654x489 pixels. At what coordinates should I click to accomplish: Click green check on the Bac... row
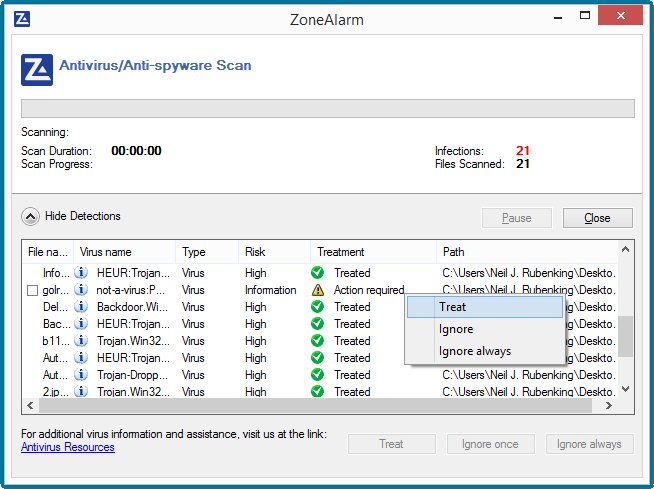tap(317, 324)
